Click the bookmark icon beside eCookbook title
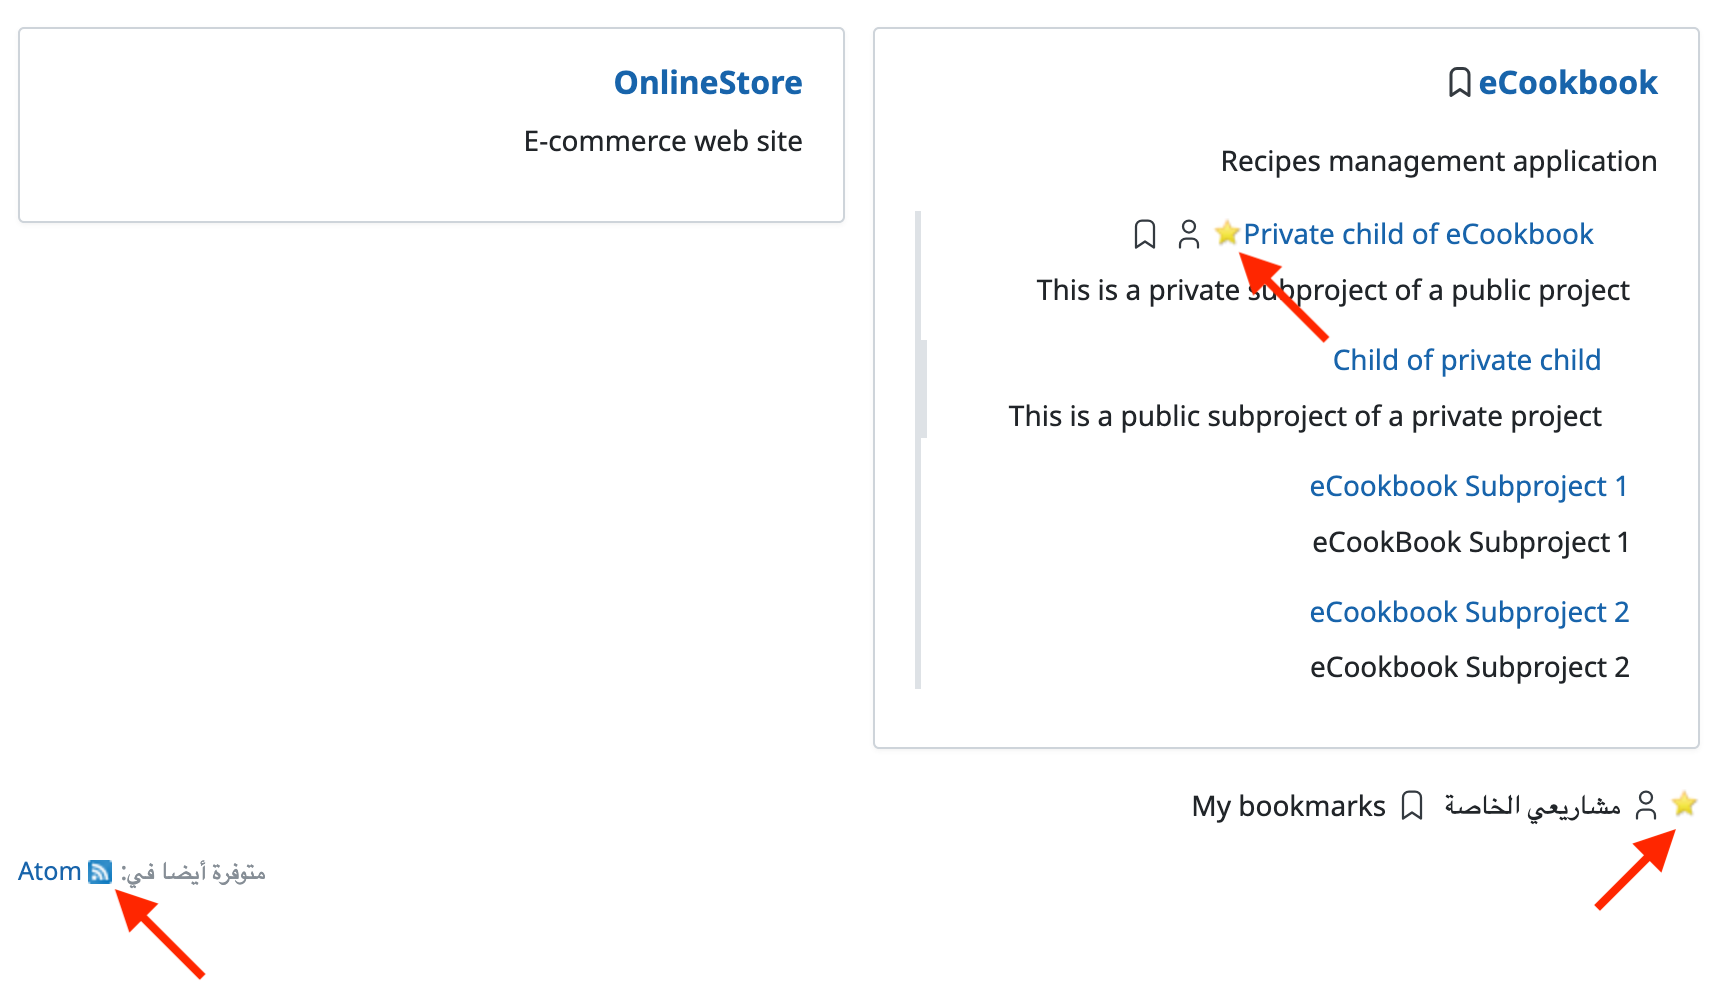The height and width of the screenshot is (1001, 1732). [x=1459, y=83]
